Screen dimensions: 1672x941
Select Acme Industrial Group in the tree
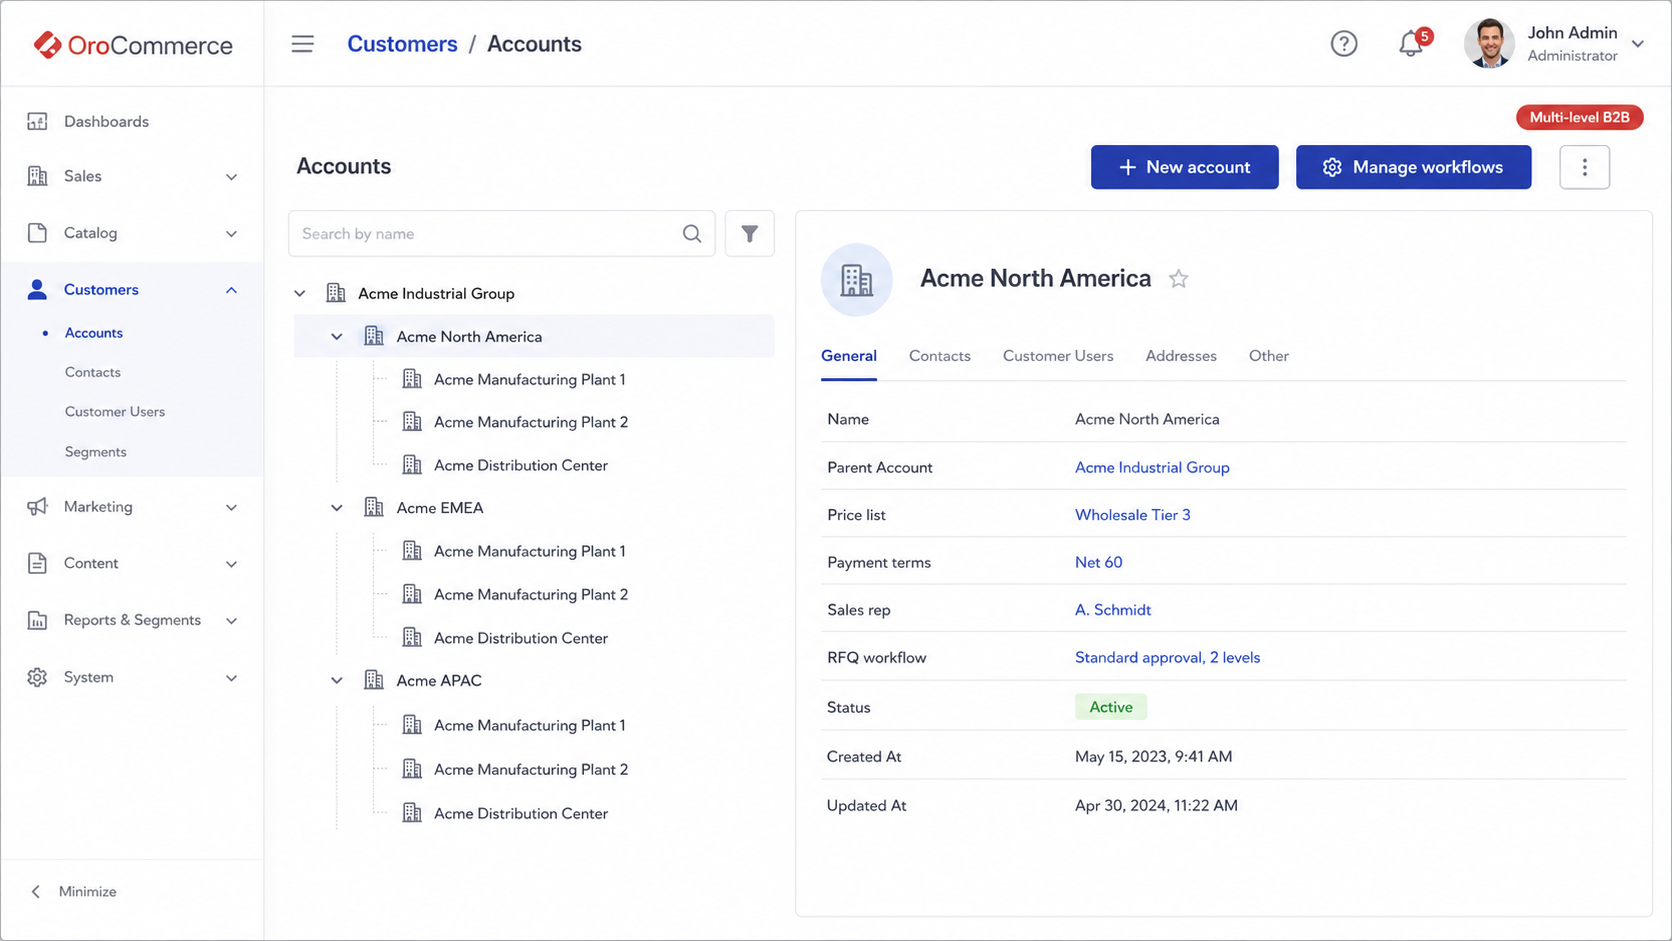436,293
